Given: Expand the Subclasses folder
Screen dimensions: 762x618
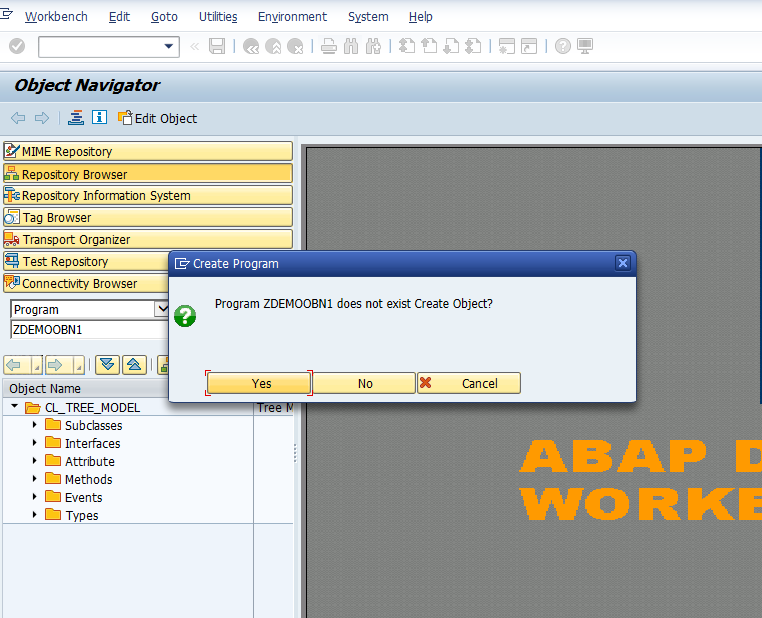Looking at the screenshot, I should coord(35,425).
